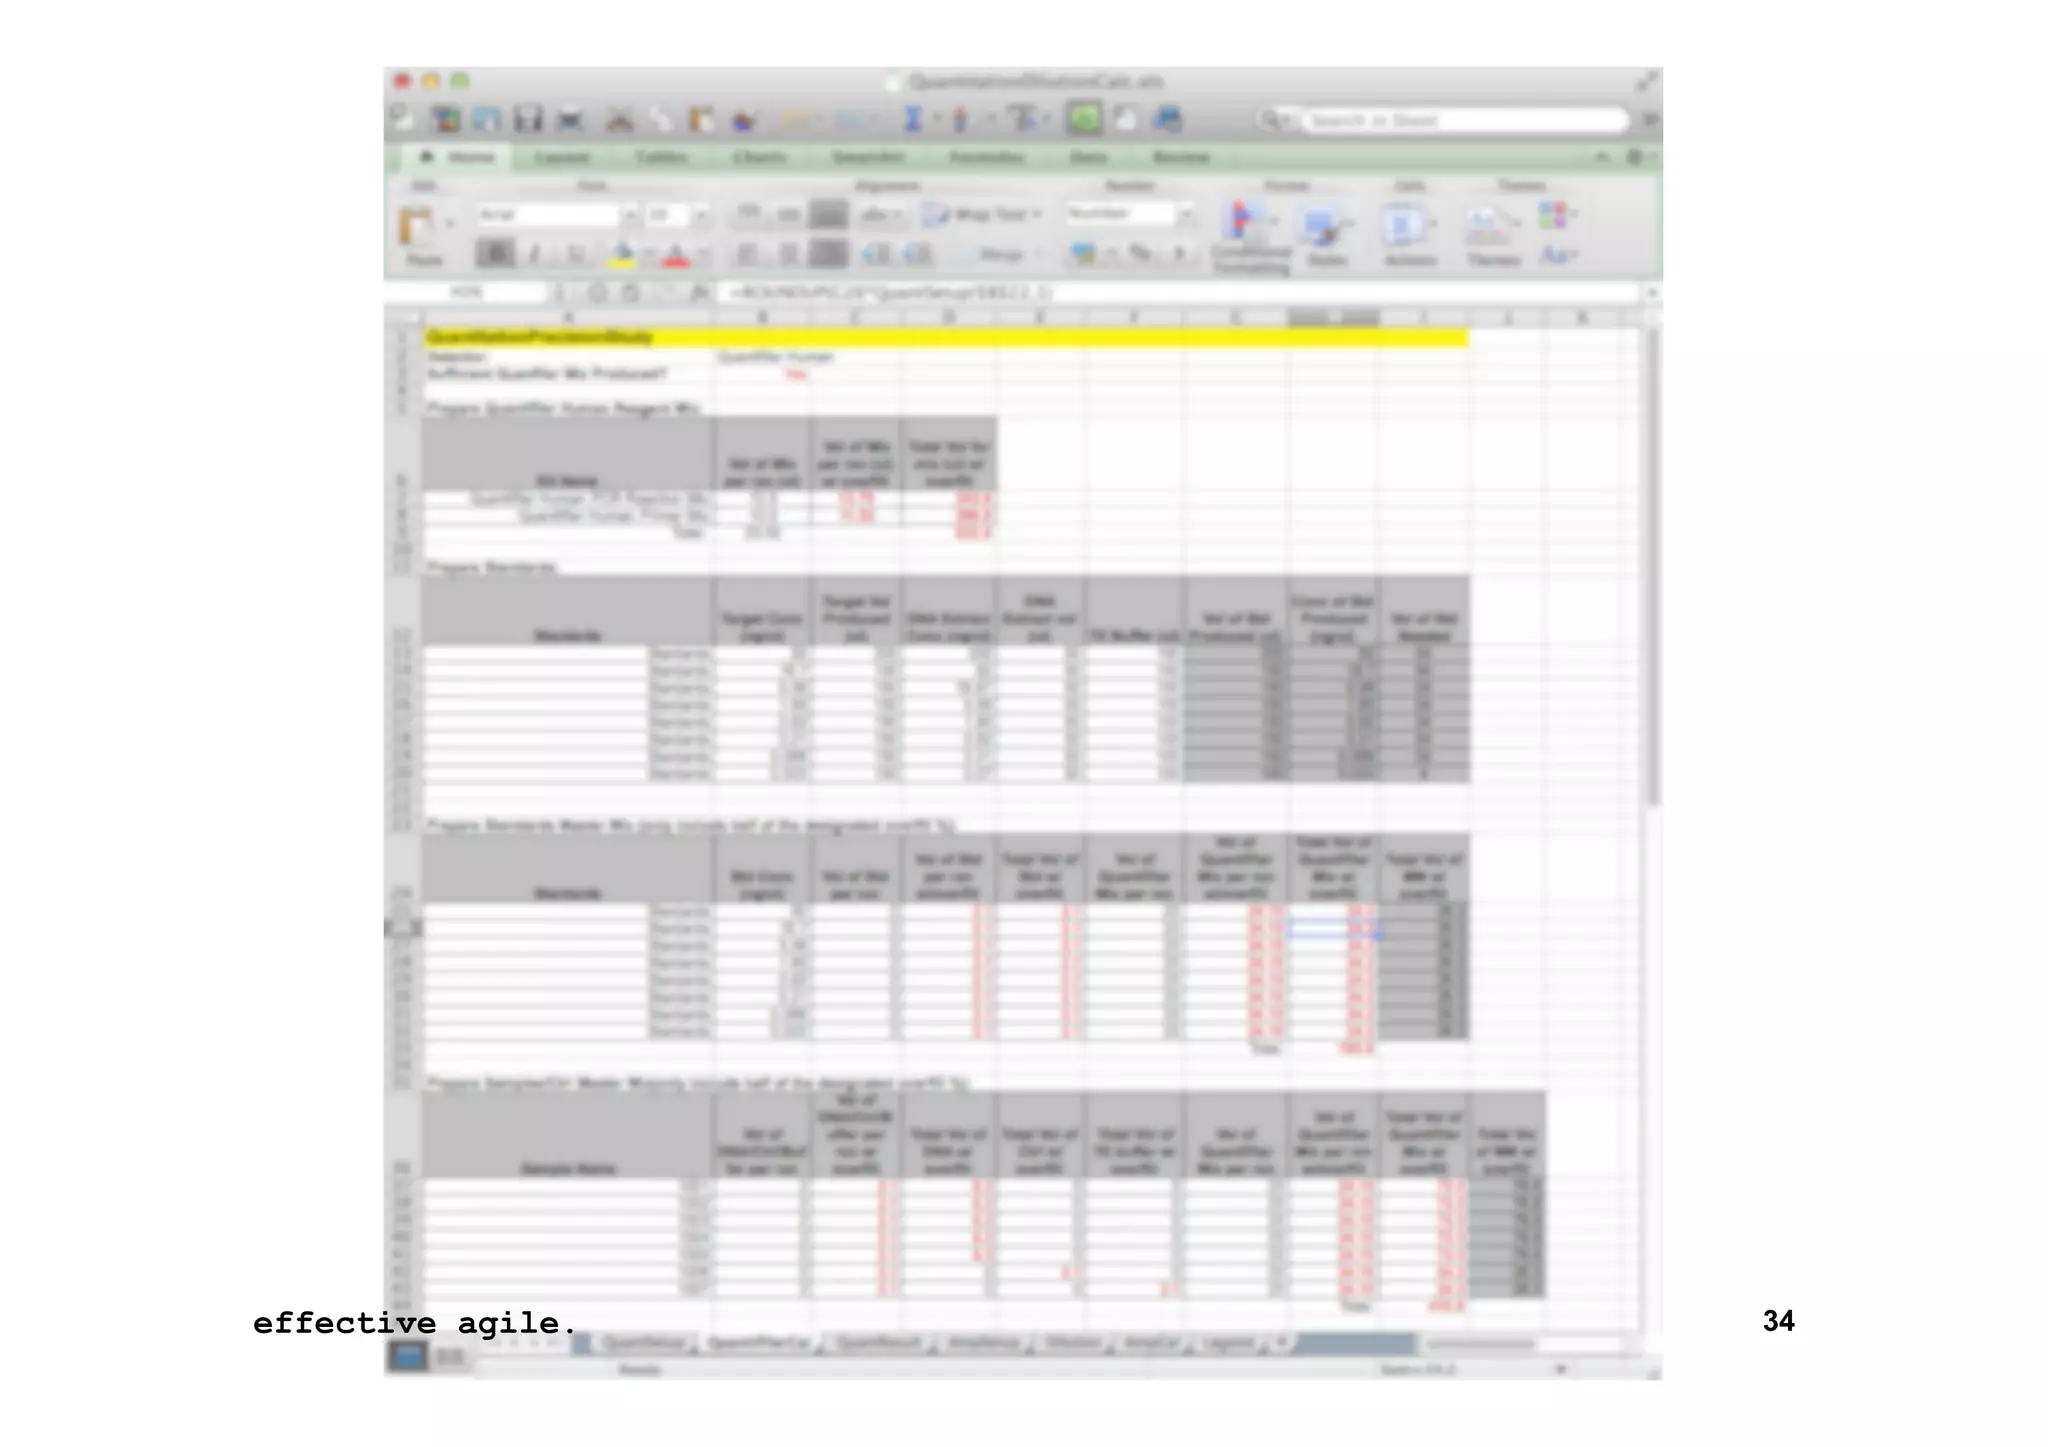Open the QuantSetup sheet tab
Viewport: 2048px width, 1447px height.
pyautogui.click(x=644, y=1343)
